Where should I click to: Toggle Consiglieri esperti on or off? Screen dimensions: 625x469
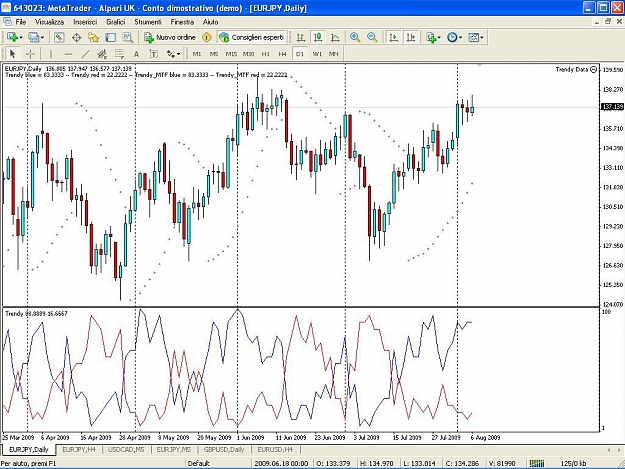[252, 37]
